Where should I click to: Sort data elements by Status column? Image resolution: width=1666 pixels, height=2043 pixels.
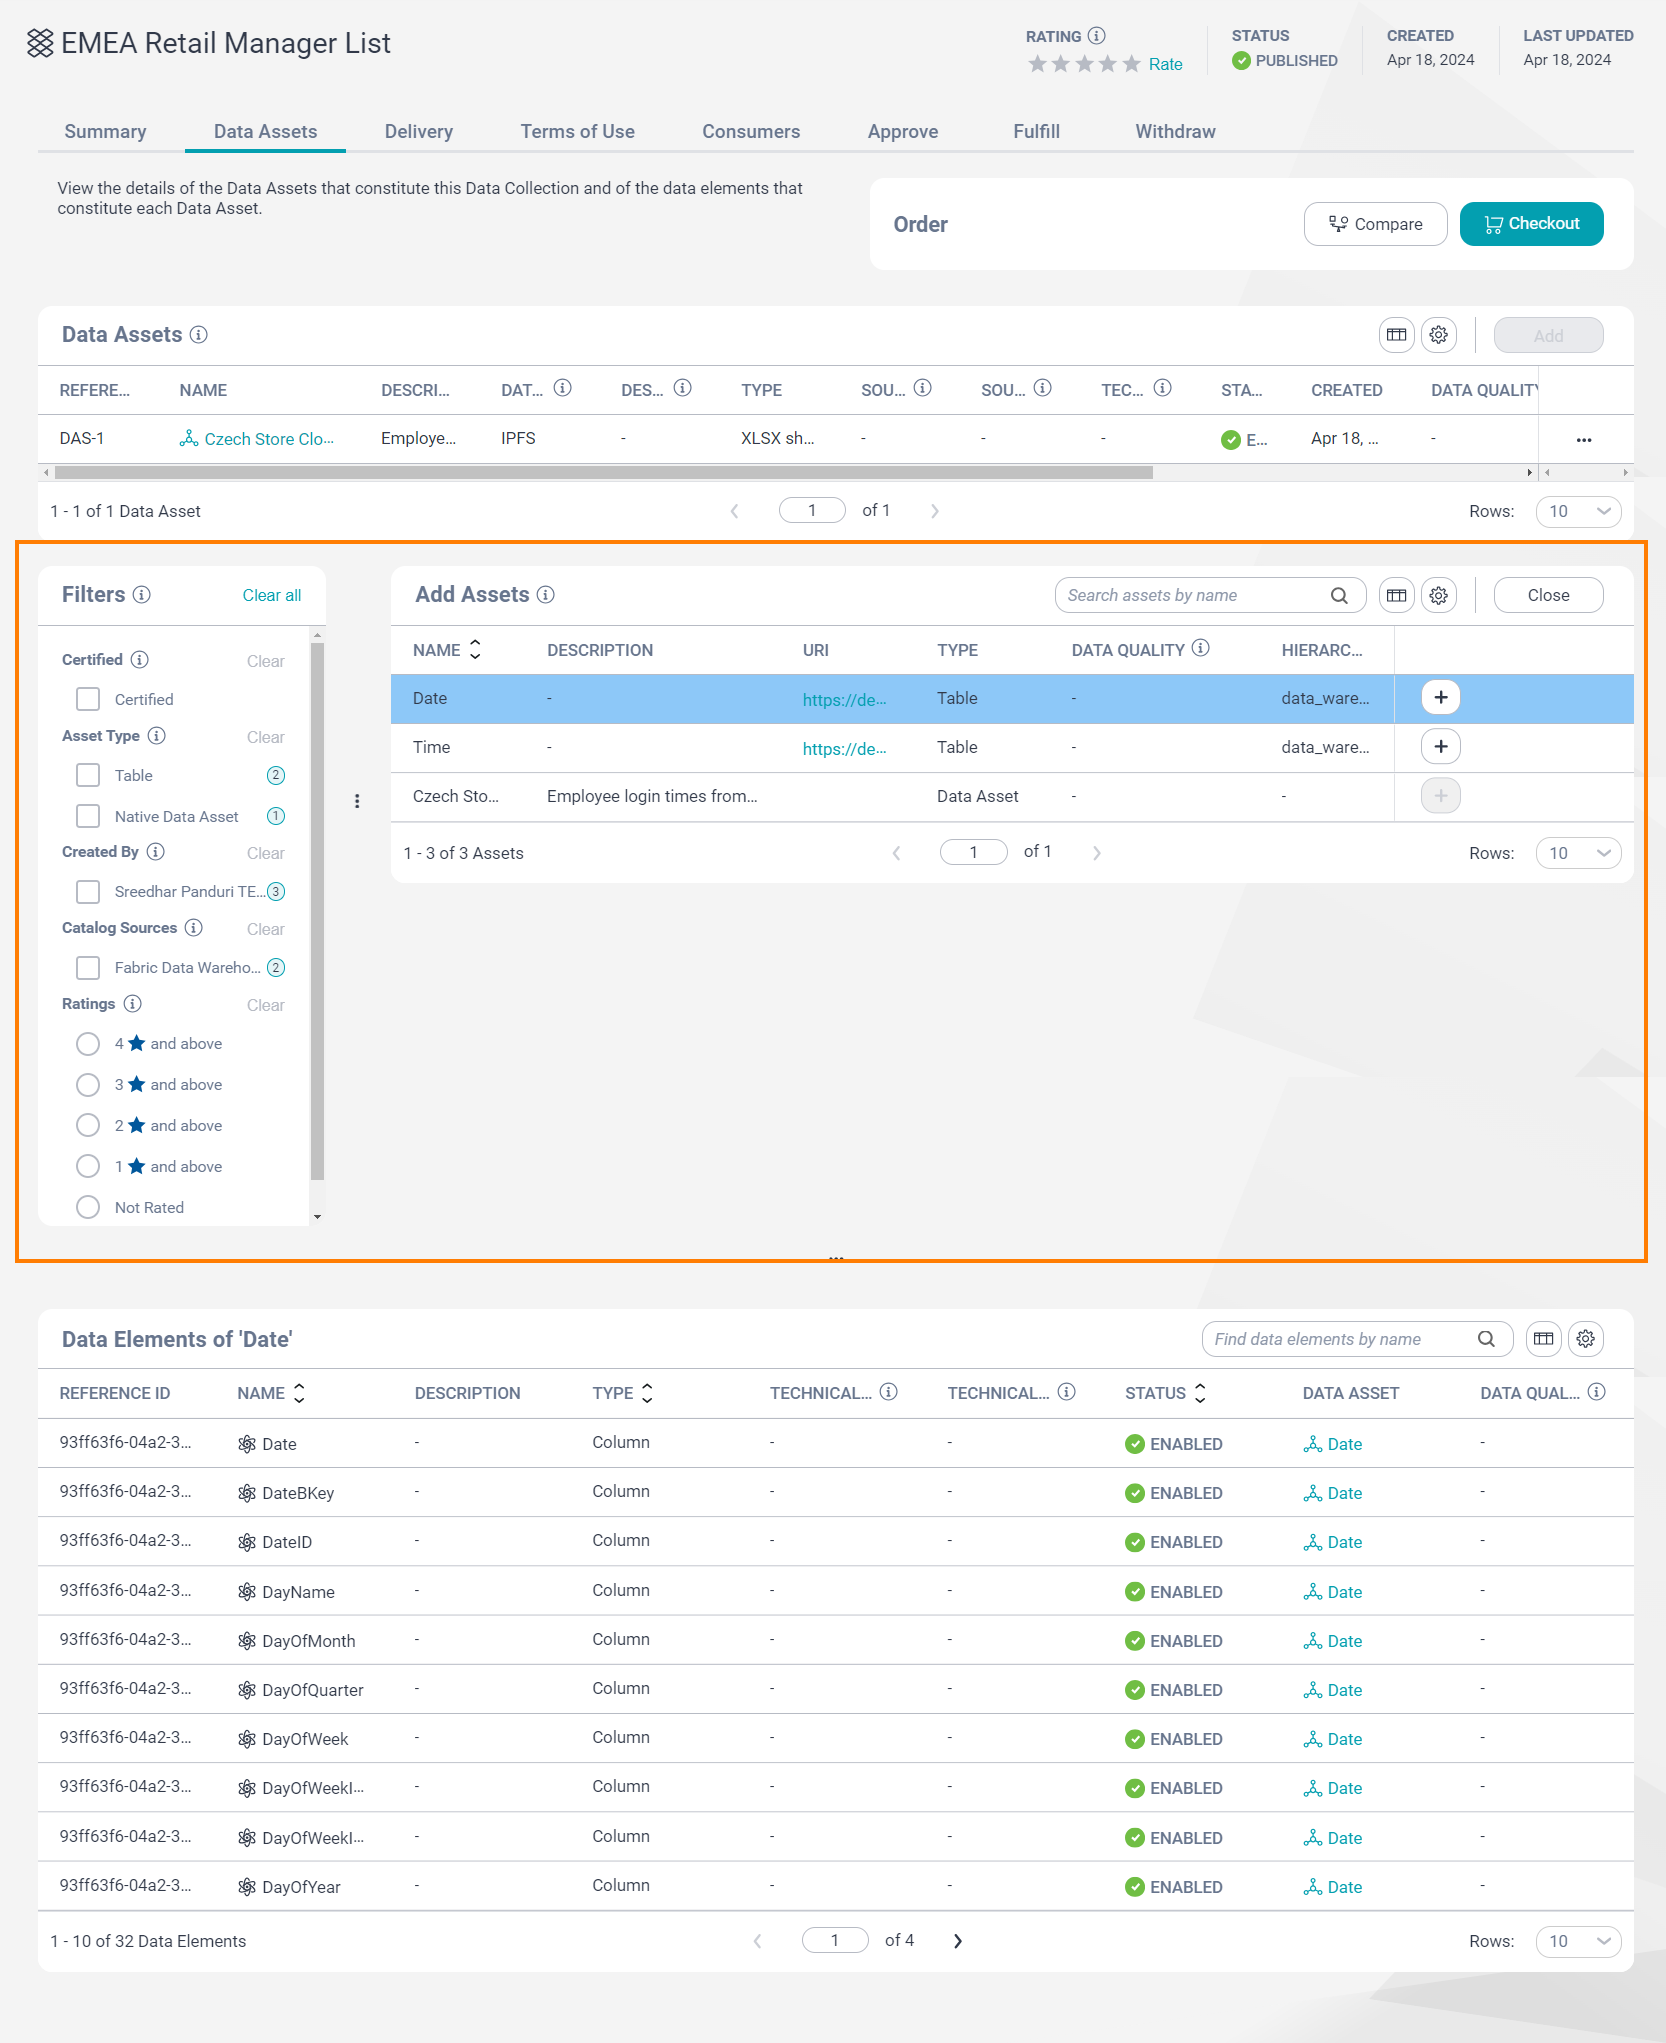click(1200, 1393)
